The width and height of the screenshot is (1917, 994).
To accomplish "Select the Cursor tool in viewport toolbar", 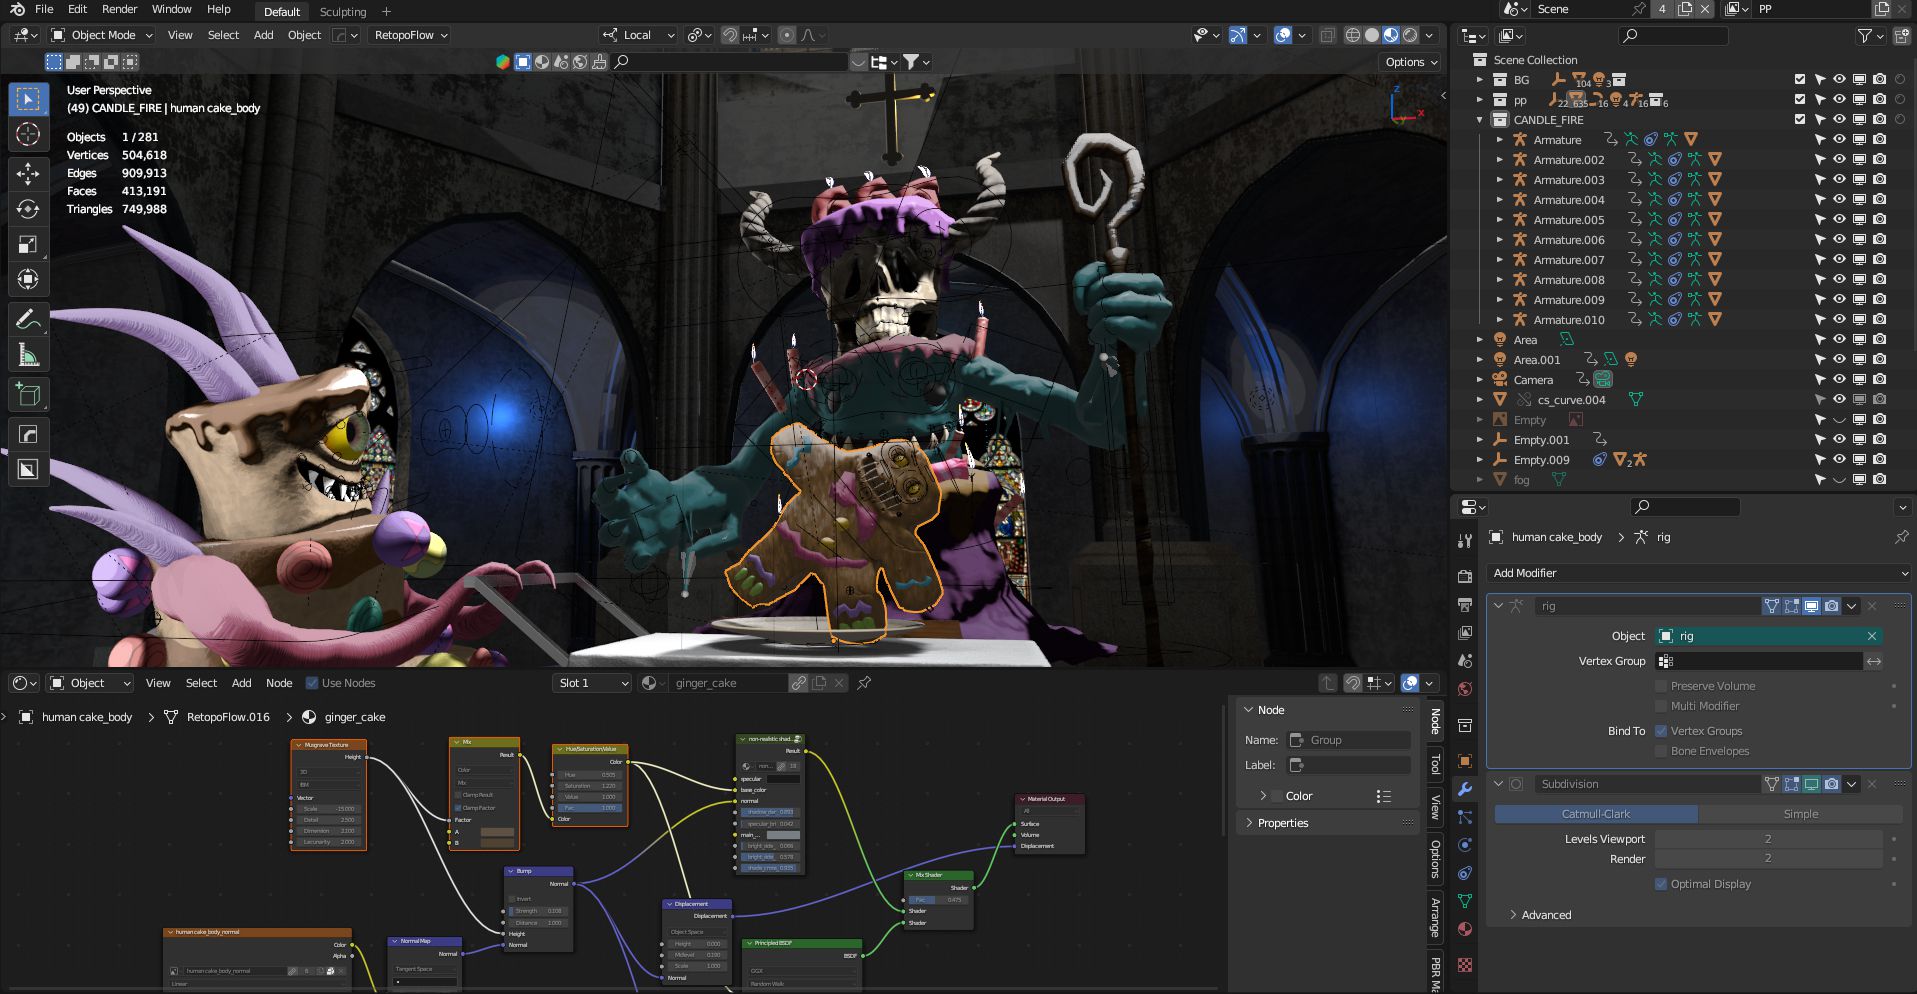I will pos(28,135).
